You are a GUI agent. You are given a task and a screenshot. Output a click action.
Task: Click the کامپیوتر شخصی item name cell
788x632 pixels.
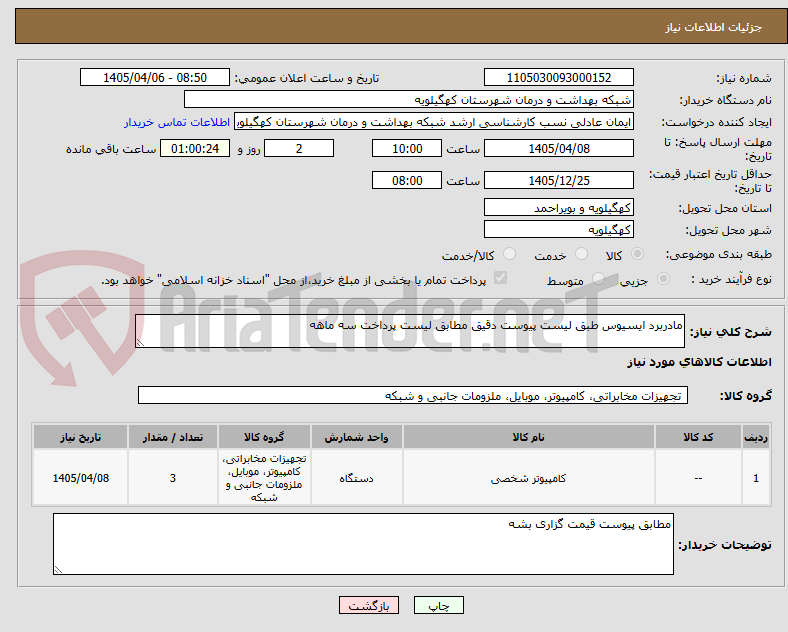click(528, 478)
